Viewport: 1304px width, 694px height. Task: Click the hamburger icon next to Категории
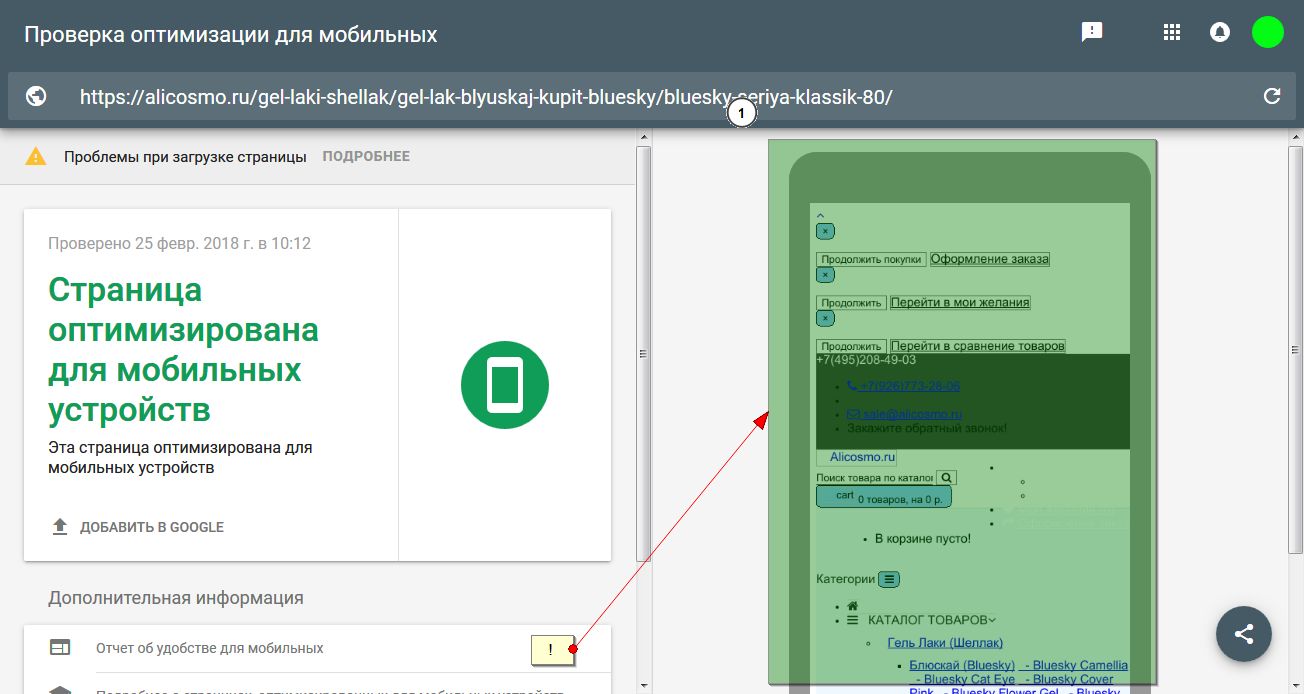click(890, 579)
